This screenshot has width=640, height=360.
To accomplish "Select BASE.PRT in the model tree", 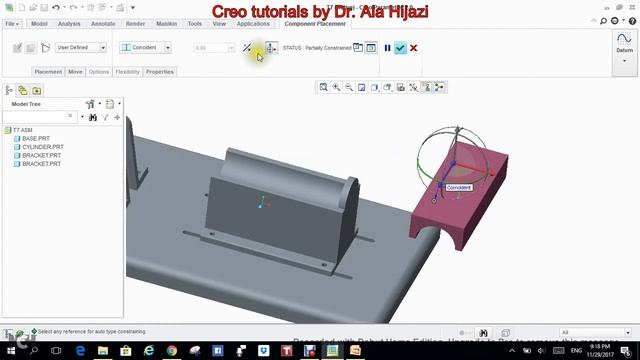I will click(36, 139).
